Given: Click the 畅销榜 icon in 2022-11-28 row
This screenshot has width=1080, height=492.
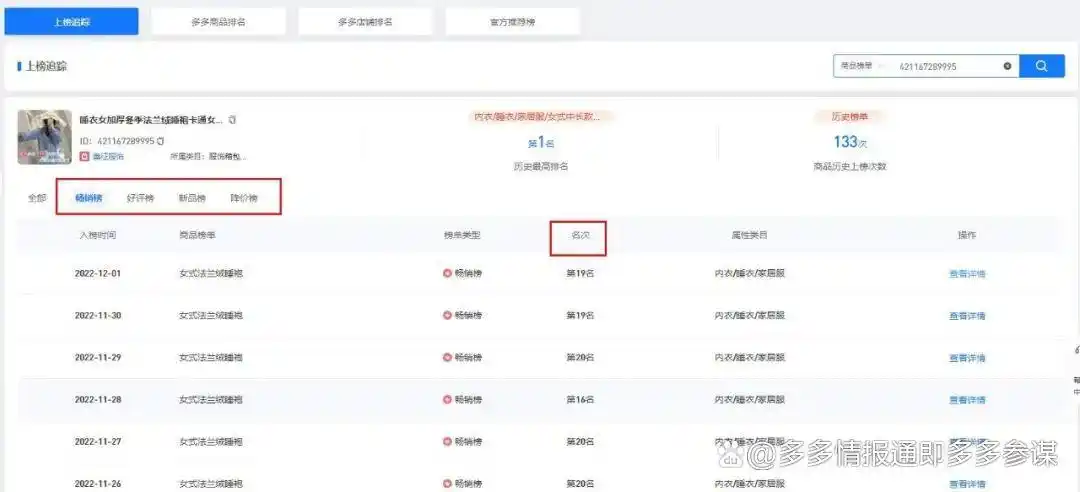Looking at the screenshot, I should click(x=447, y=399).
